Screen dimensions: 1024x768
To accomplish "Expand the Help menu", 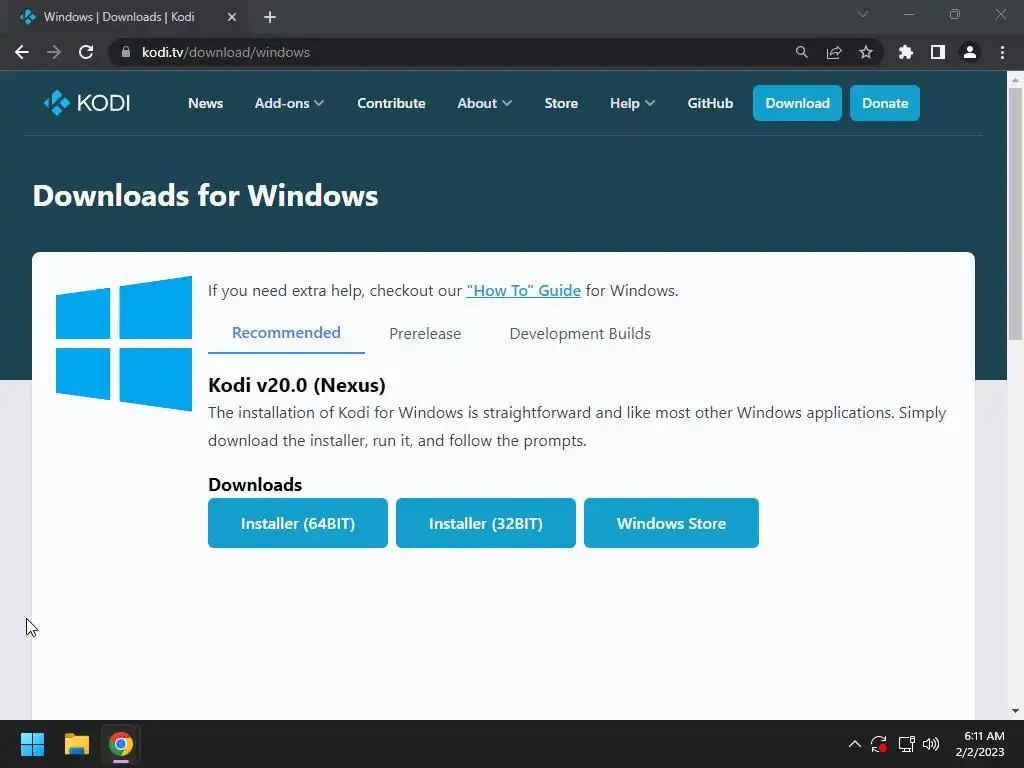I will click(632, 103).
